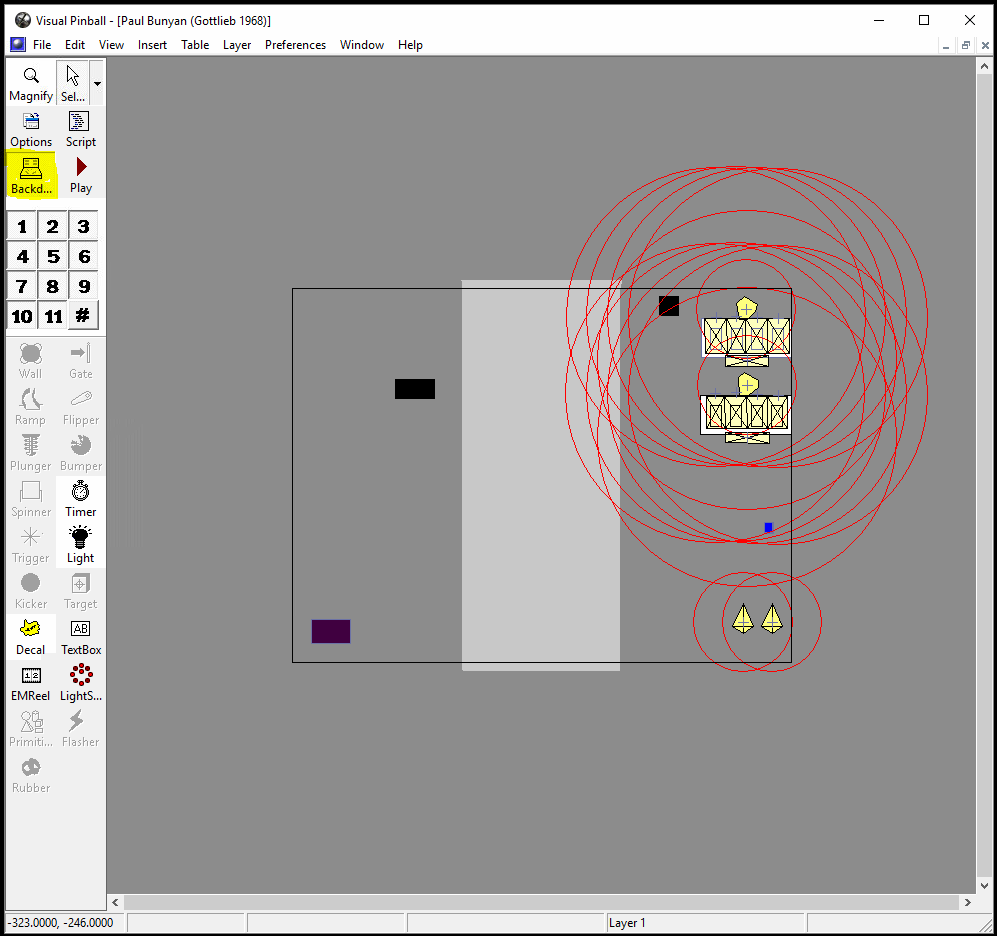Select the Magnify tool

[x=31, y=83]
